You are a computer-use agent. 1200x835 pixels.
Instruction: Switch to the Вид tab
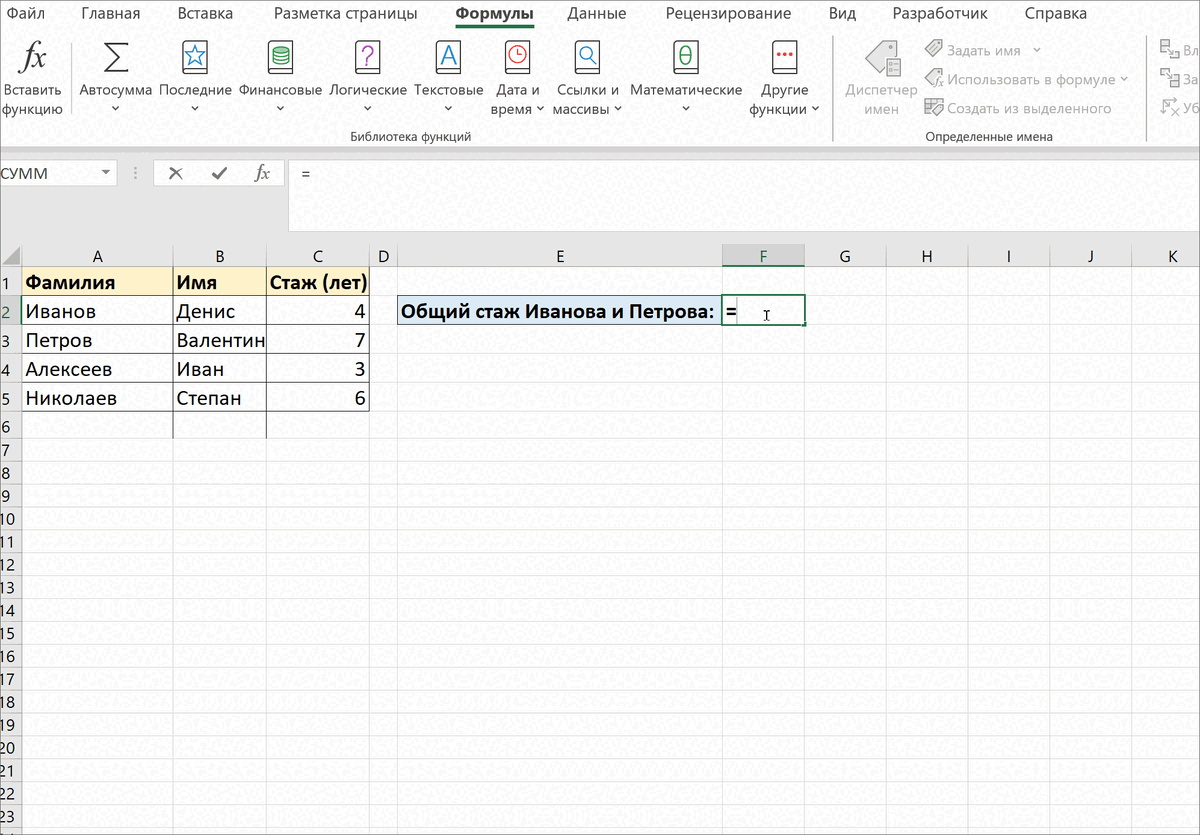pos(842,14)
